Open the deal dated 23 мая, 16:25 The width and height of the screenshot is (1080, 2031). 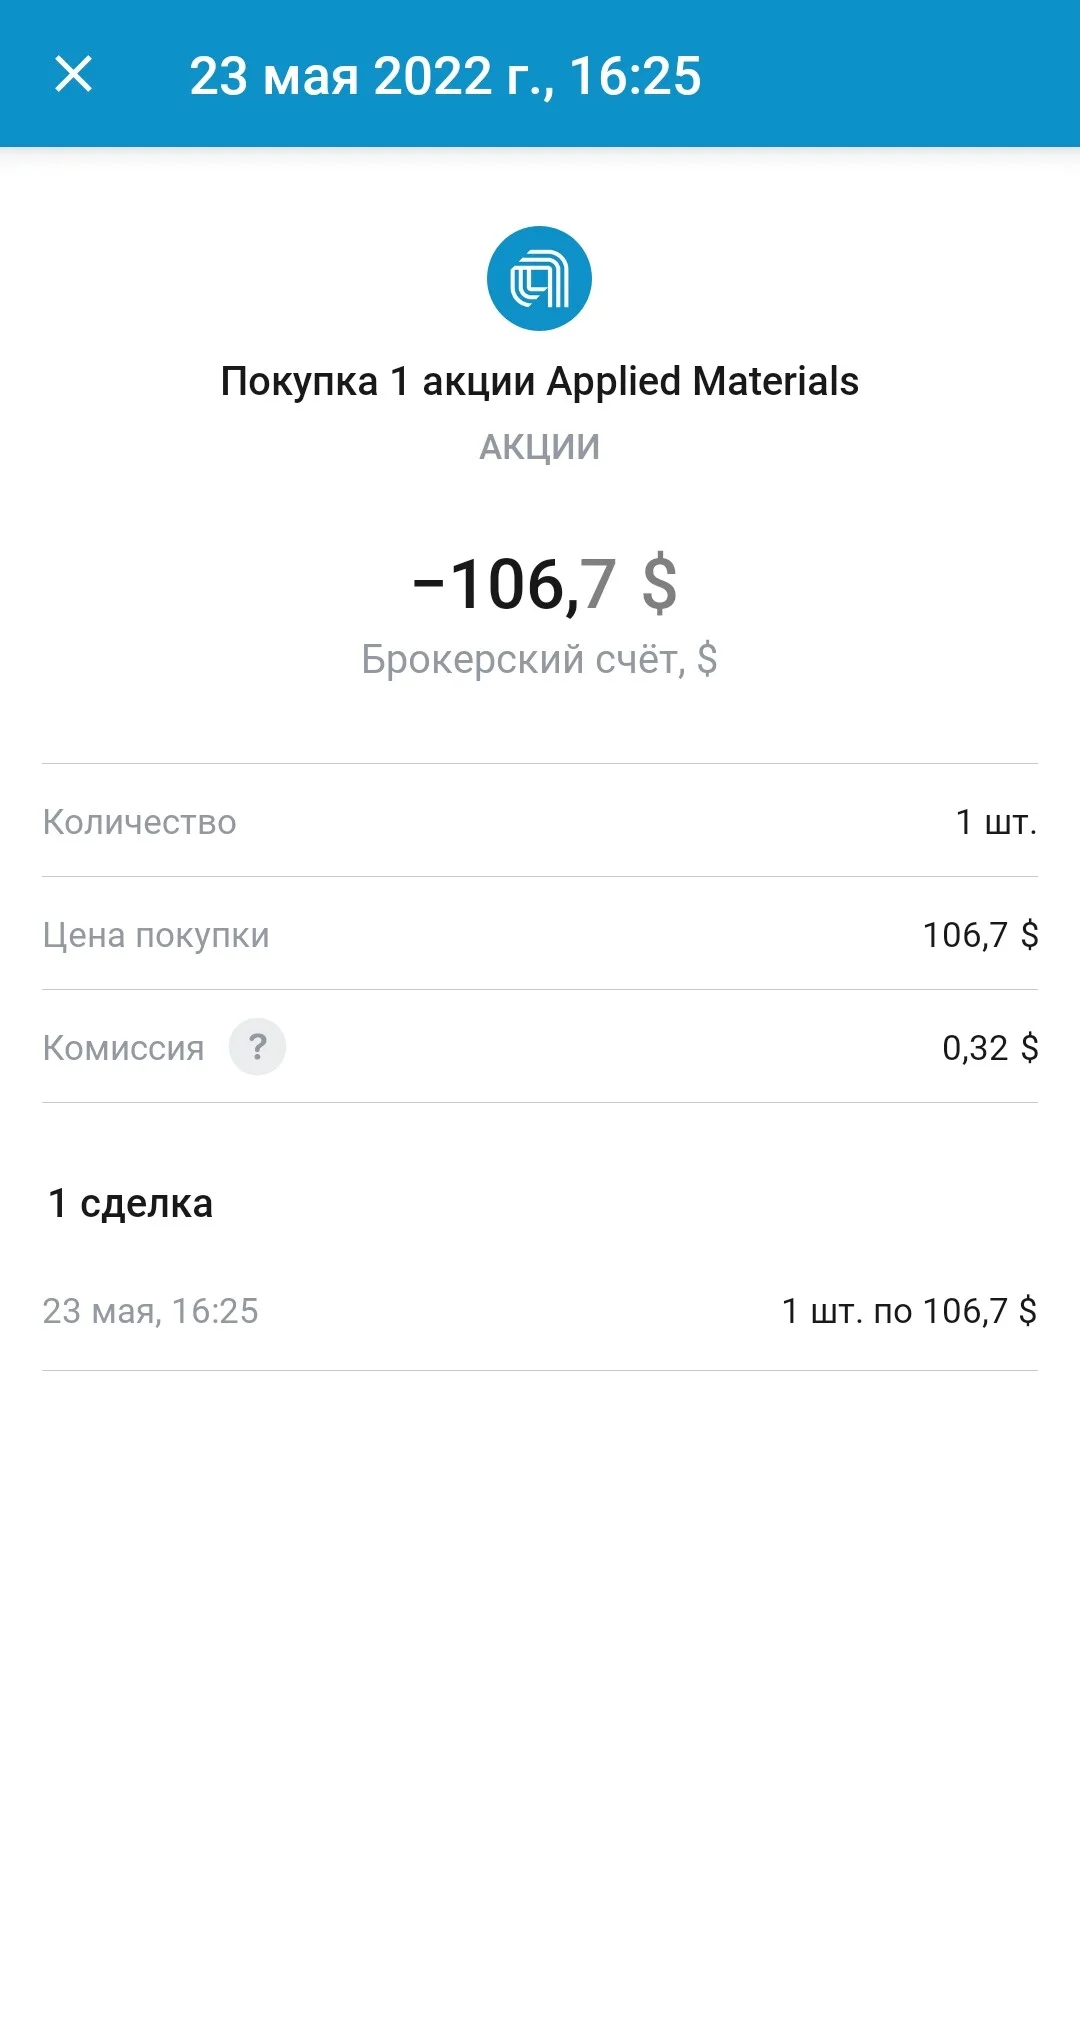(x=540, y=1311)
